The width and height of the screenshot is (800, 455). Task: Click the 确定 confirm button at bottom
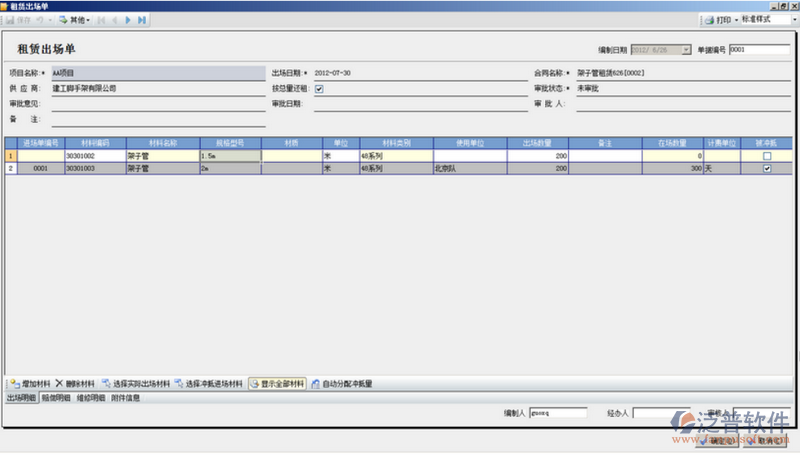click(718, 441)
